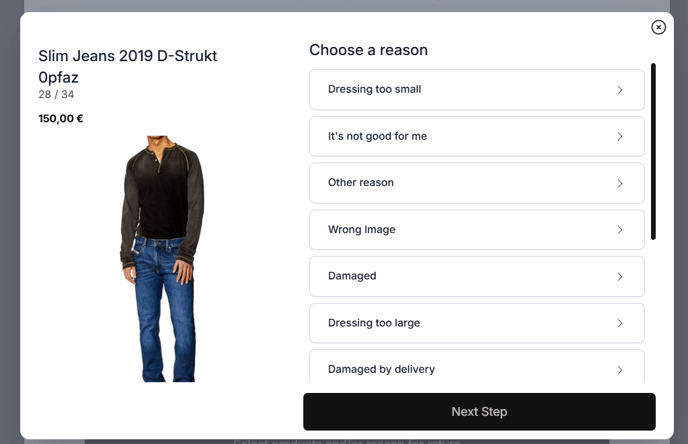Select Dressing too large reason text
The height and width of the screenshot is (444, 688).
point(374,323)
